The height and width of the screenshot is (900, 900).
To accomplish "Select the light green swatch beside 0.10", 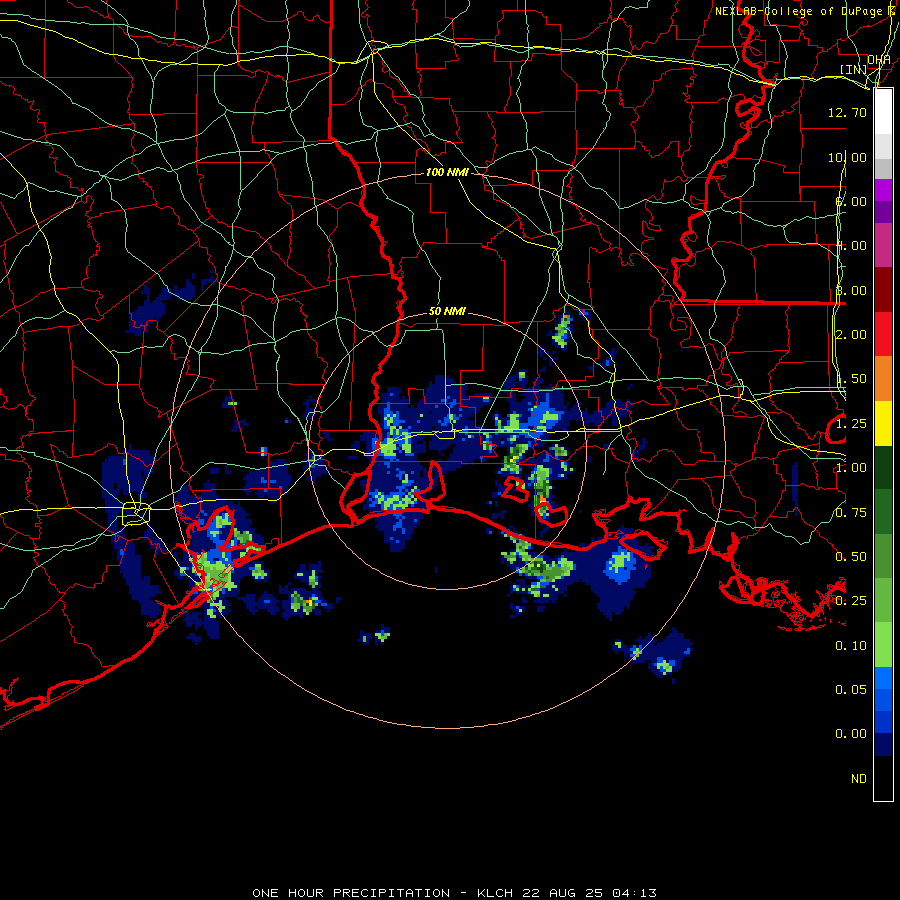I will (x=883, y=645).
